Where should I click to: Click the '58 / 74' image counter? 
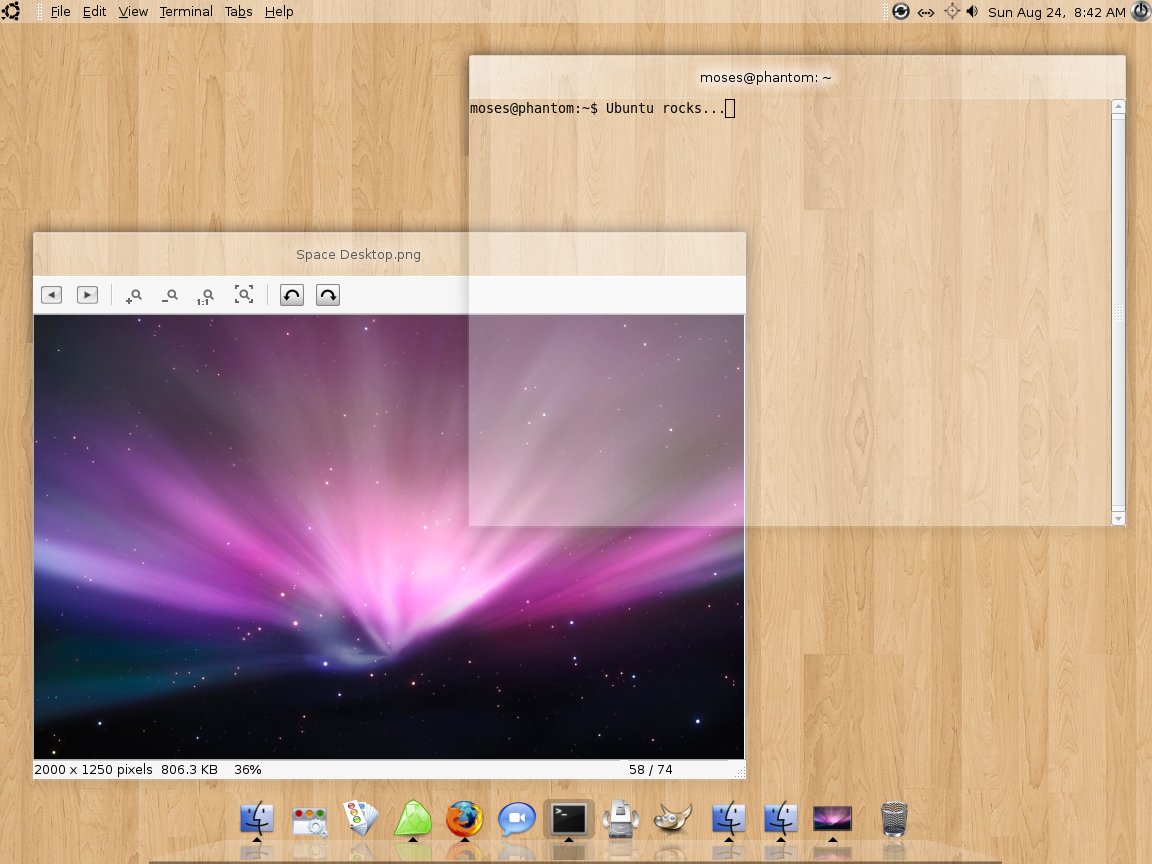(x=650, y=769)
